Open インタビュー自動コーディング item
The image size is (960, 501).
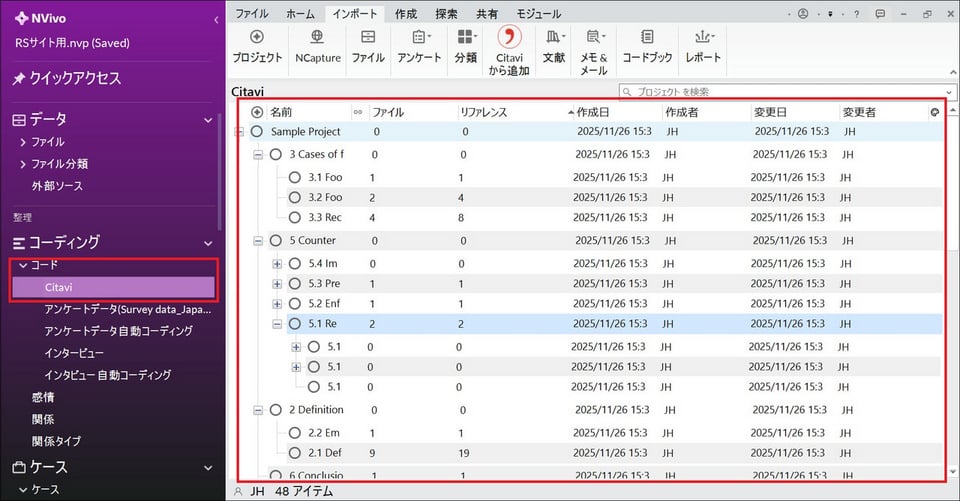tap(107, 375)
